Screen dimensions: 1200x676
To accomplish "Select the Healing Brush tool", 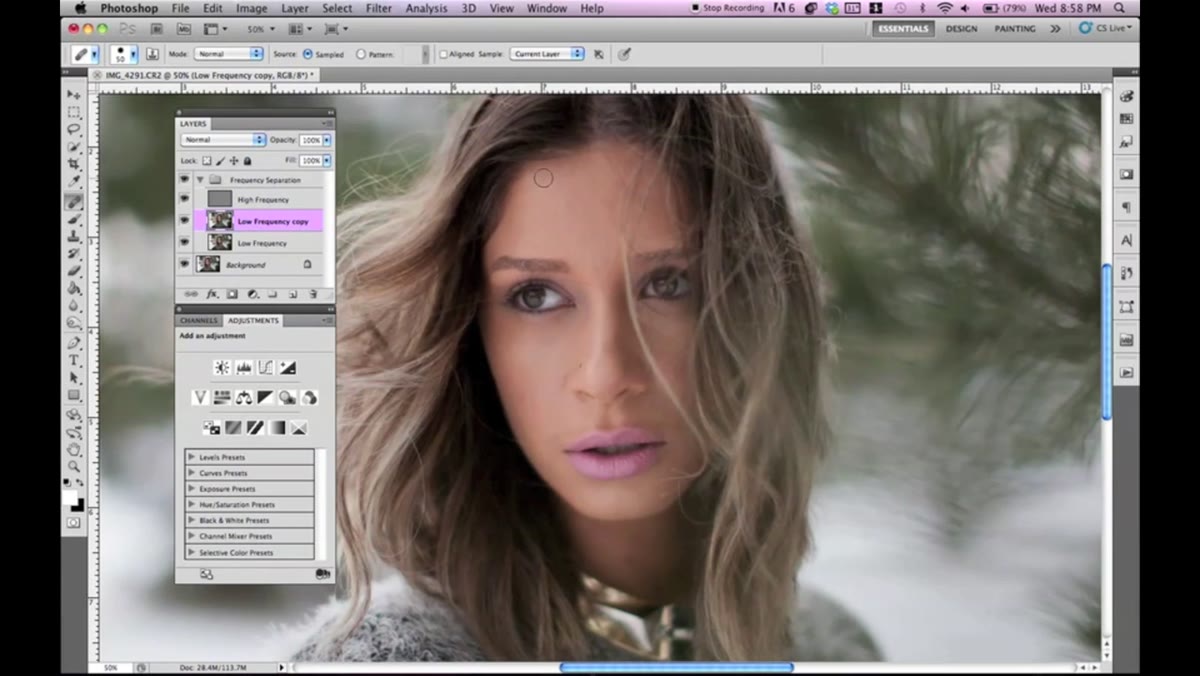I will click(x=74, y=201).
